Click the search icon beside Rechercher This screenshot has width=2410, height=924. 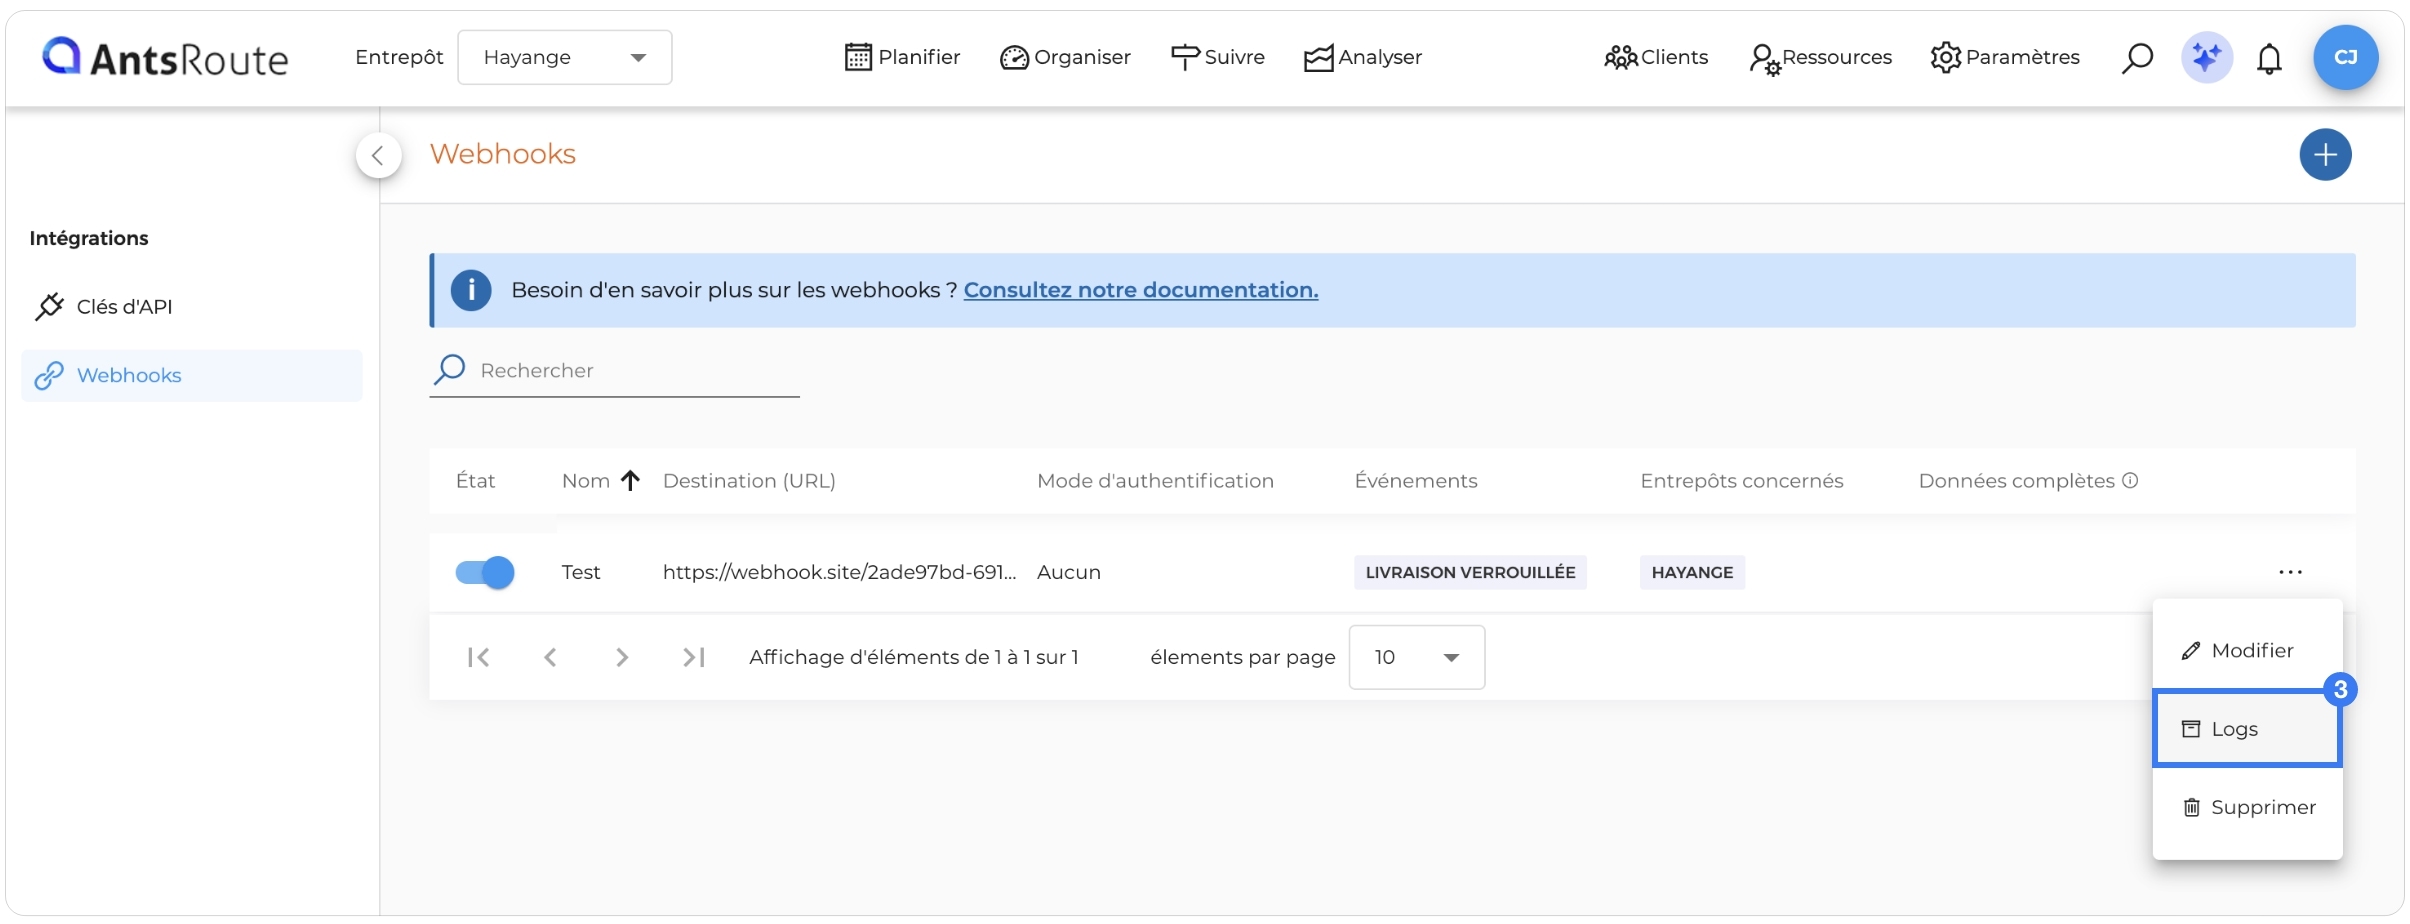(x=449, y=370)
